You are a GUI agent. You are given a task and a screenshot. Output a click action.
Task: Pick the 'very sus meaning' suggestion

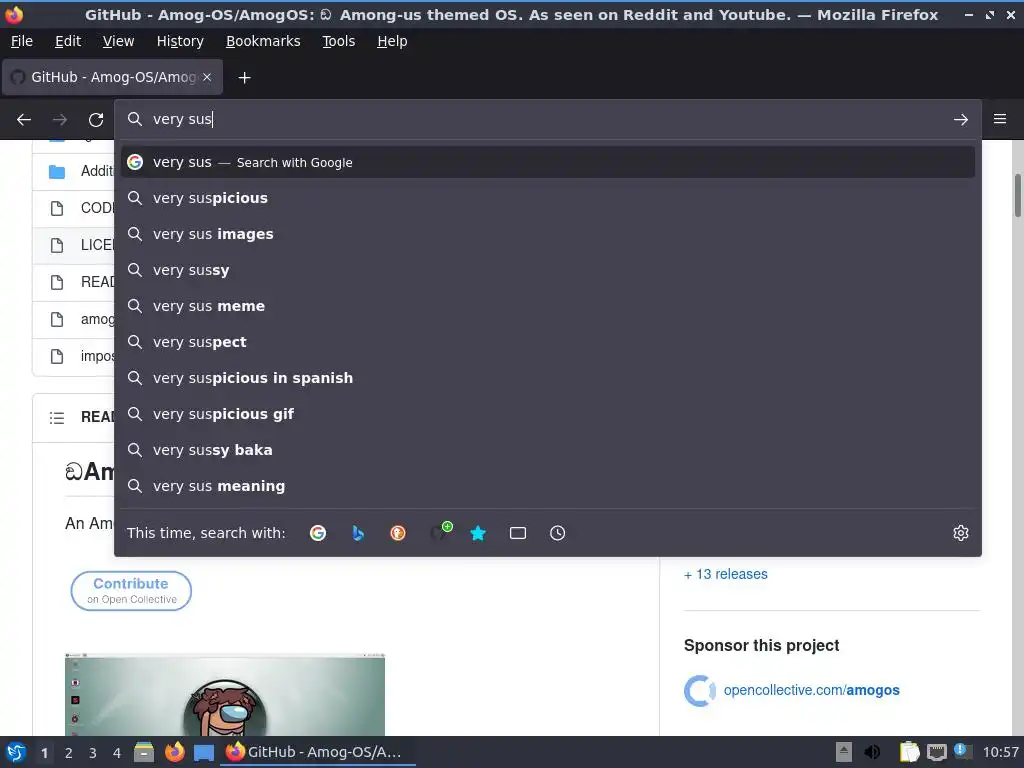coord(547,485)
